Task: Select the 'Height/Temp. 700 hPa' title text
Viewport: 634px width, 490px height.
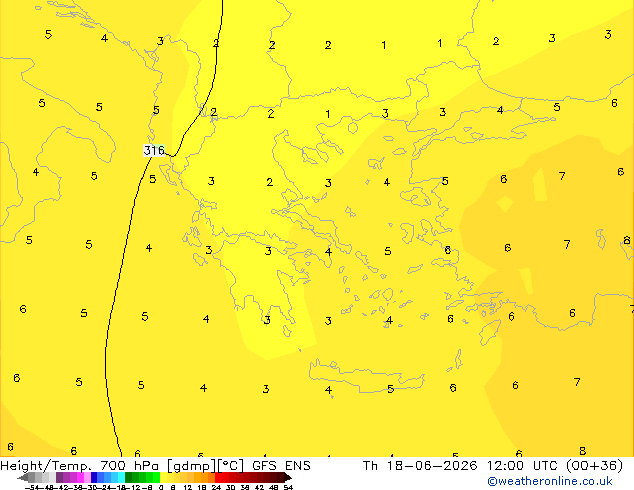Action: click(x=79, y=466)
